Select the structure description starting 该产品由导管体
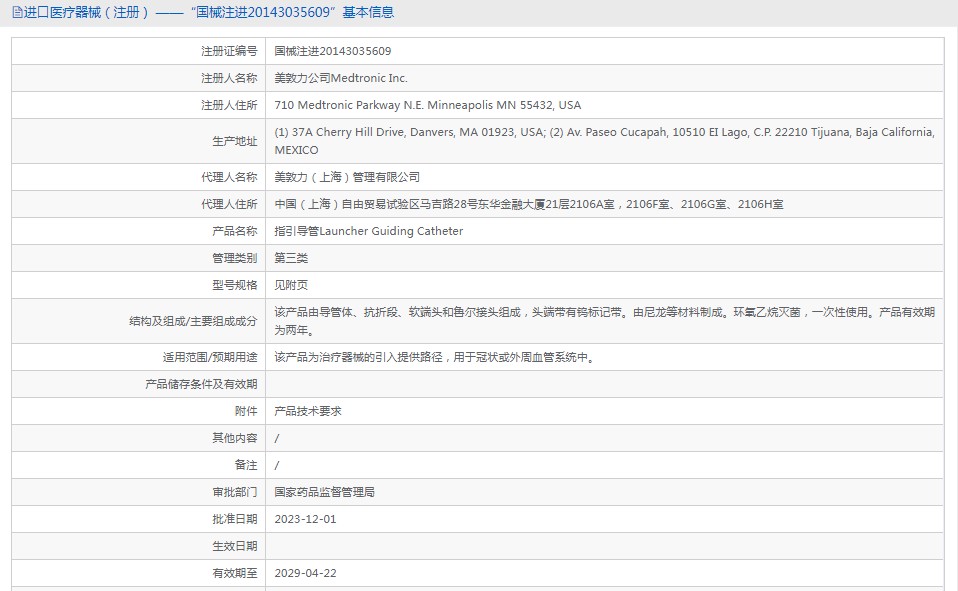Viewport: 958px width, 591px height. pyautogui.click(x=604, y=321)
